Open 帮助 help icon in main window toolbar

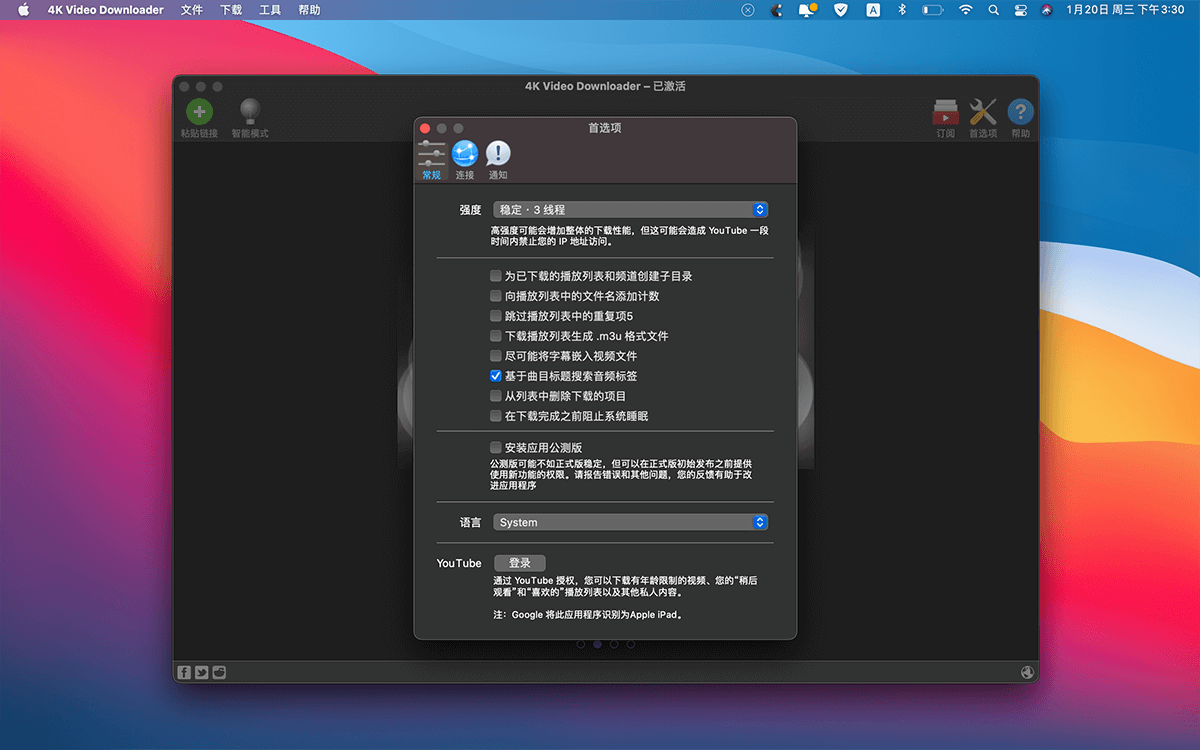pyautogui.click(x=1020, y=112)
